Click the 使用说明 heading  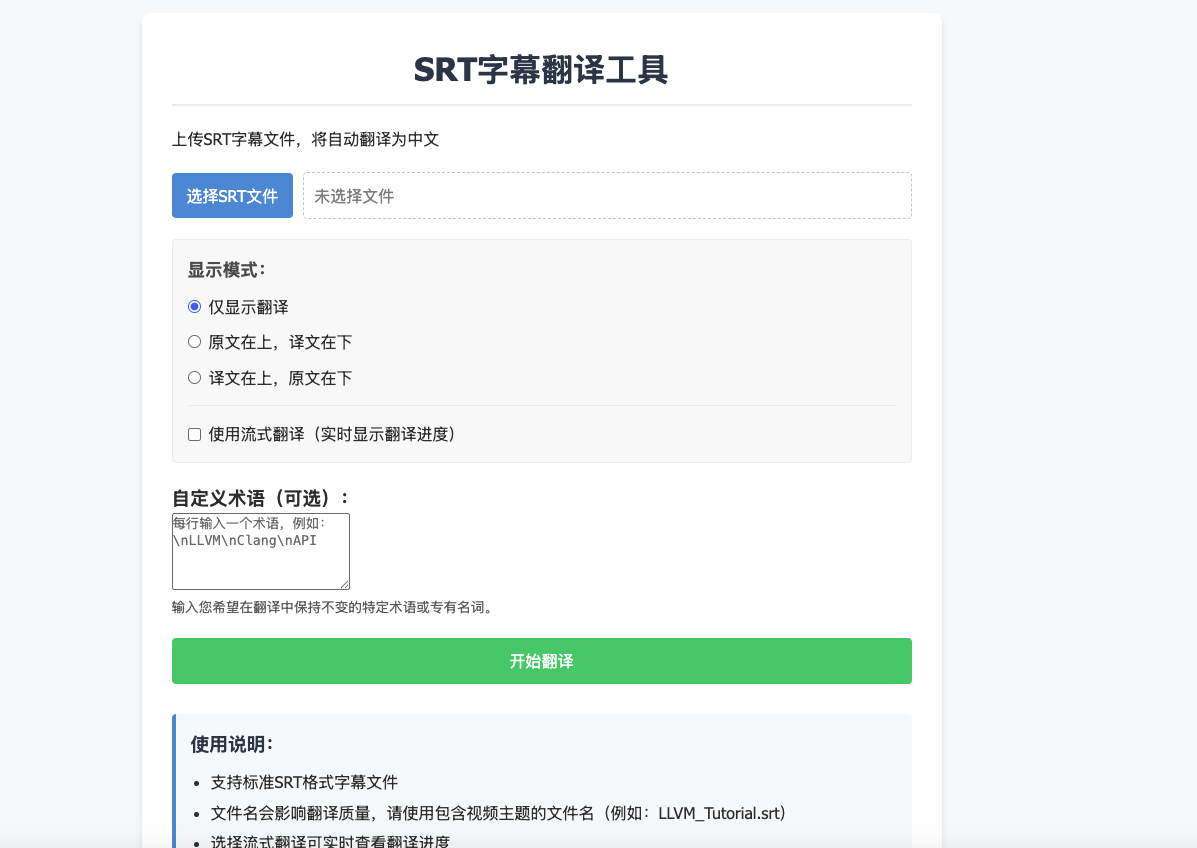coord(232,744)
